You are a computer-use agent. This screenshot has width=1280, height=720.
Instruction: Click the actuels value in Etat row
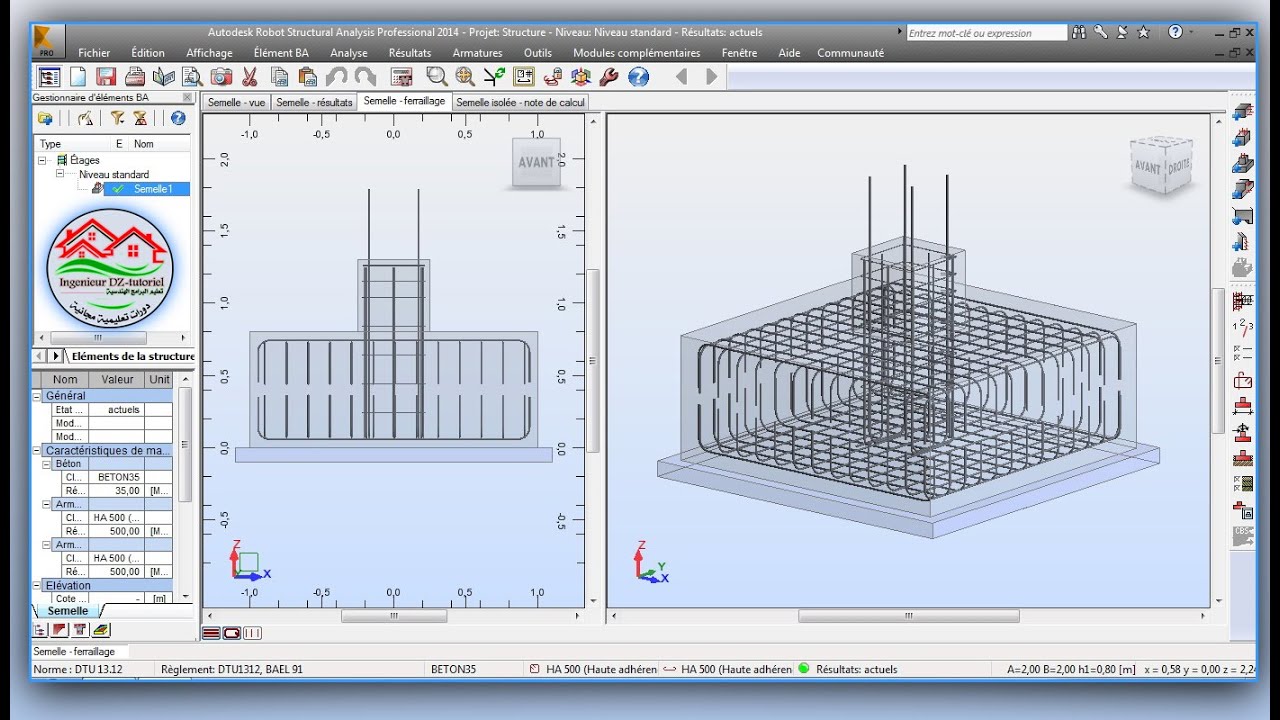point(117,410)
